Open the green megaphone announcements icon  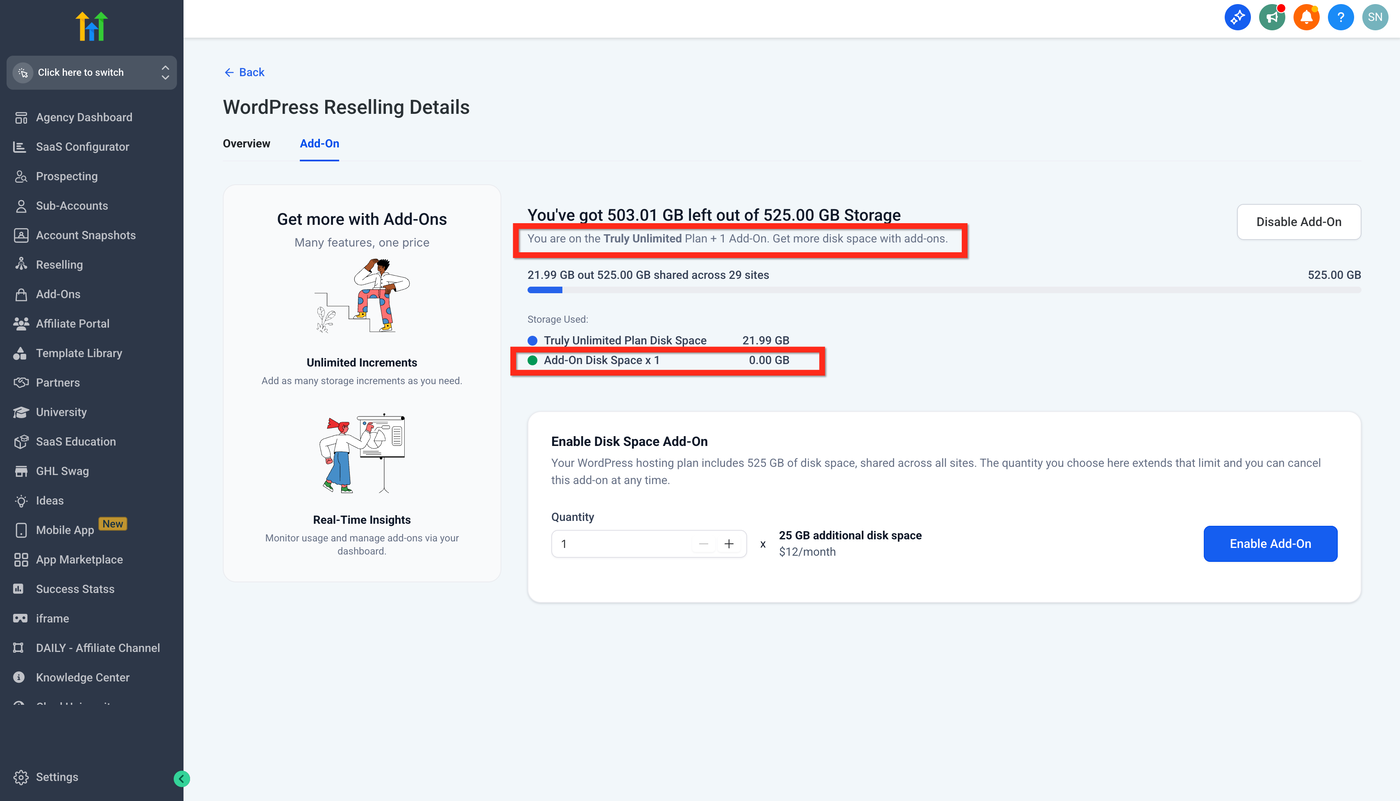pyautogui.click(x=1272, y=17)
